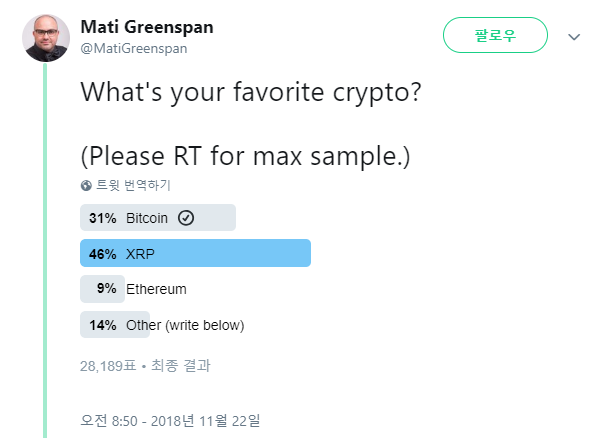Viewport: 607px width, 438px height.
Task: Click the Ethereum label in the poll
Action: (156, 289)
